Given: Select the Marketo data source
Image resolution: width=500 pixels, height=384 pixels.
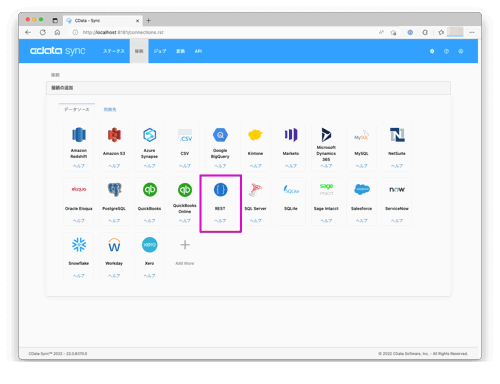Looking at the screenshot, I should coord(291,135).
